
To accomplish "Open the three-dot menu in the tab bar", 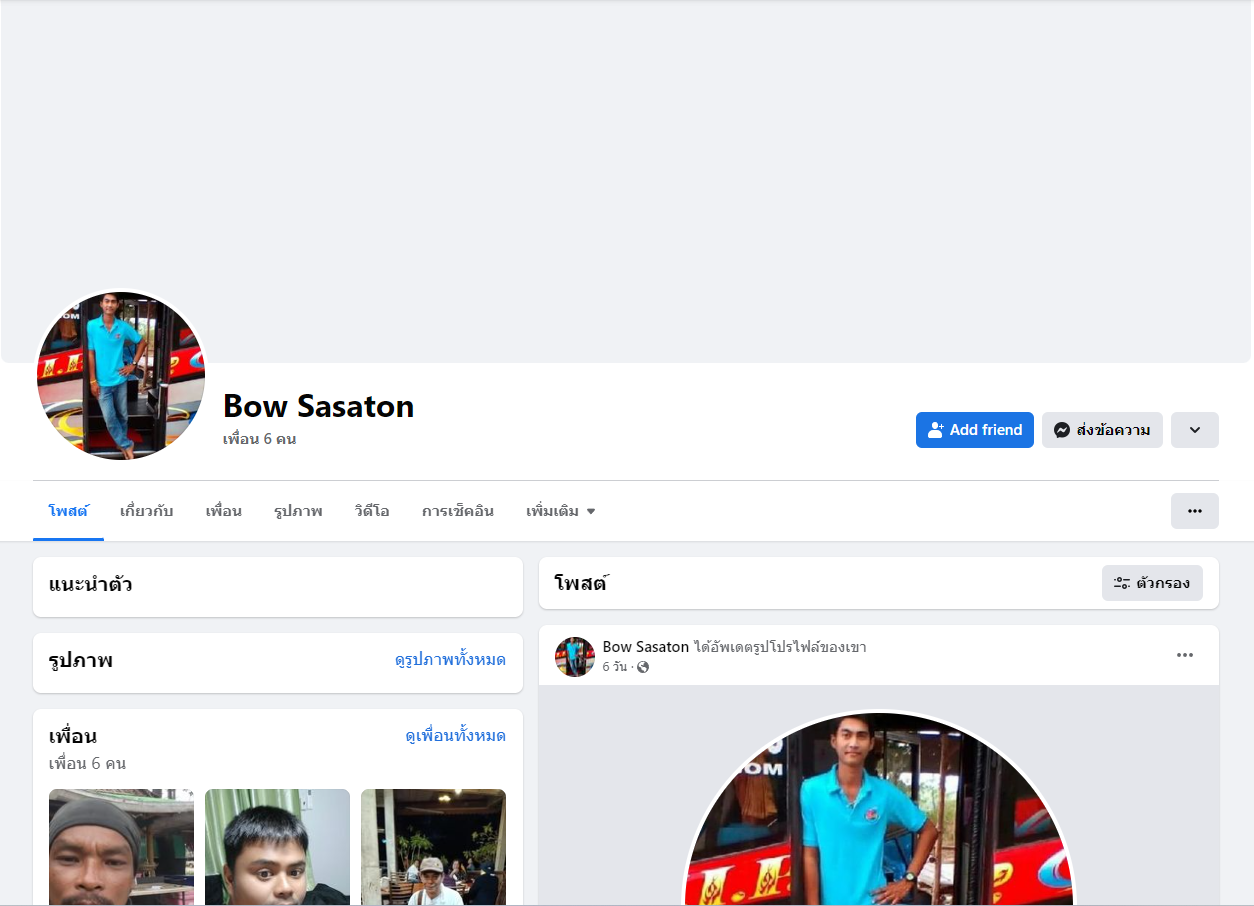I will point(1195,511).
